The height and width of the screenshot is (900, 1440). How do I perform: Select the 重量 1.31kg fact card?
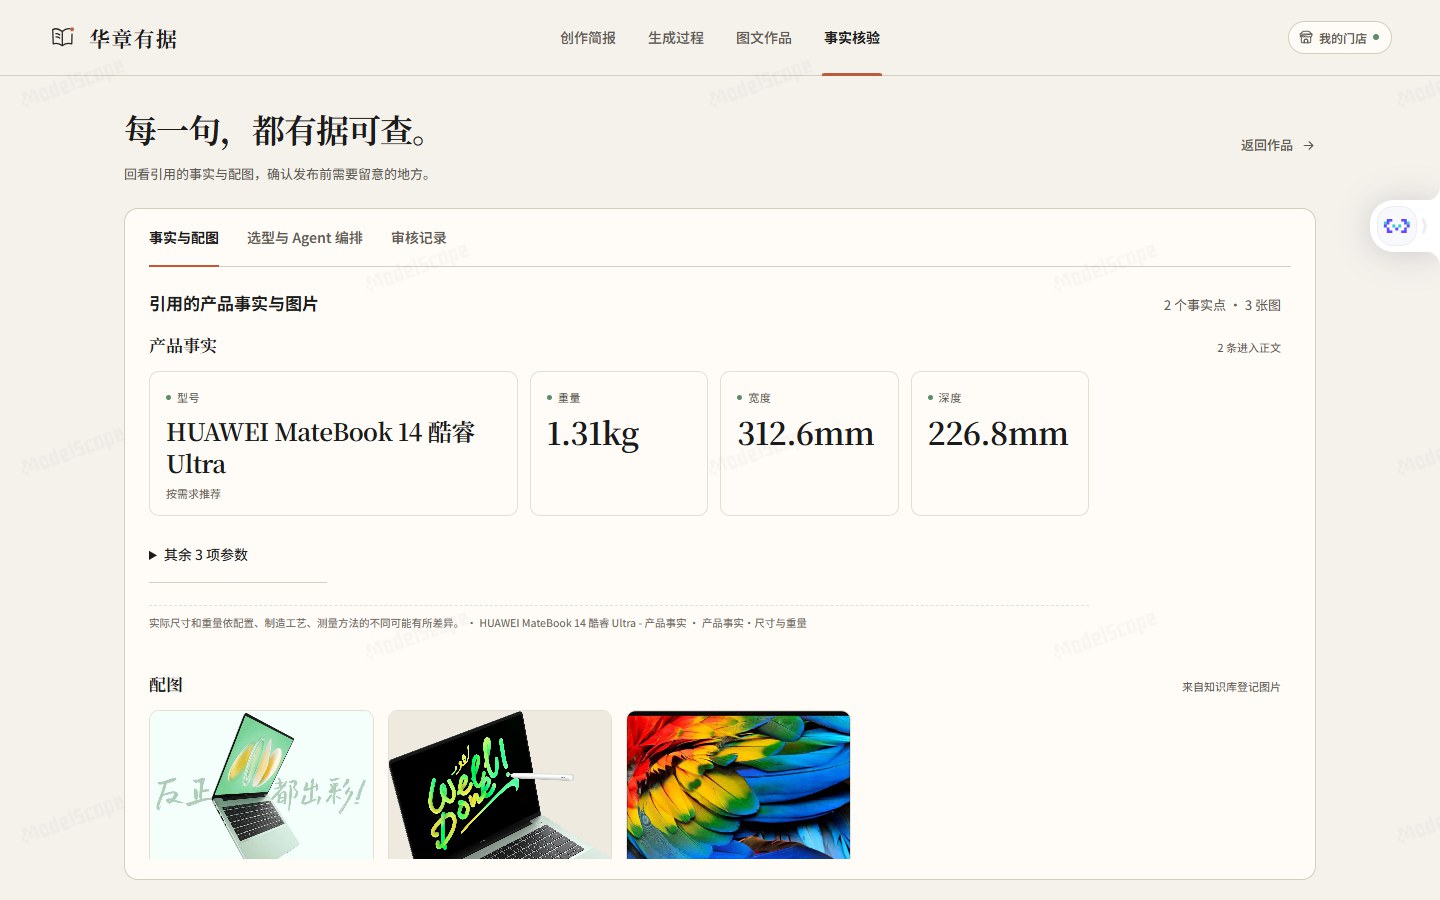(619, 444)
